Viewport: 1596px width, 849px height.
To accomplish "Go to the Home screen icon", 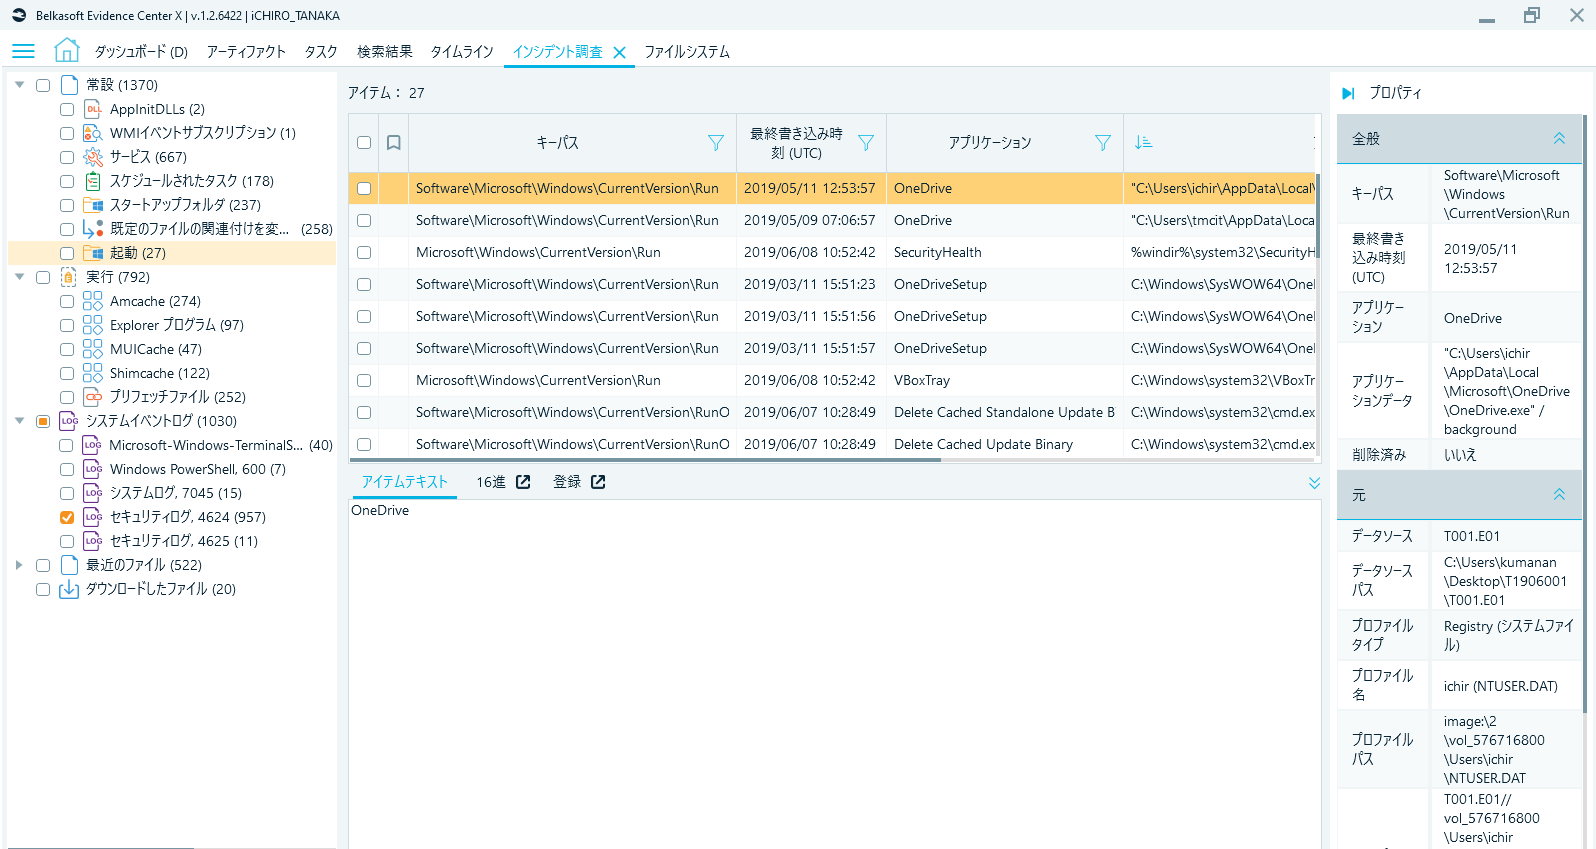I will pyautogui.click(x=66, y=50).
